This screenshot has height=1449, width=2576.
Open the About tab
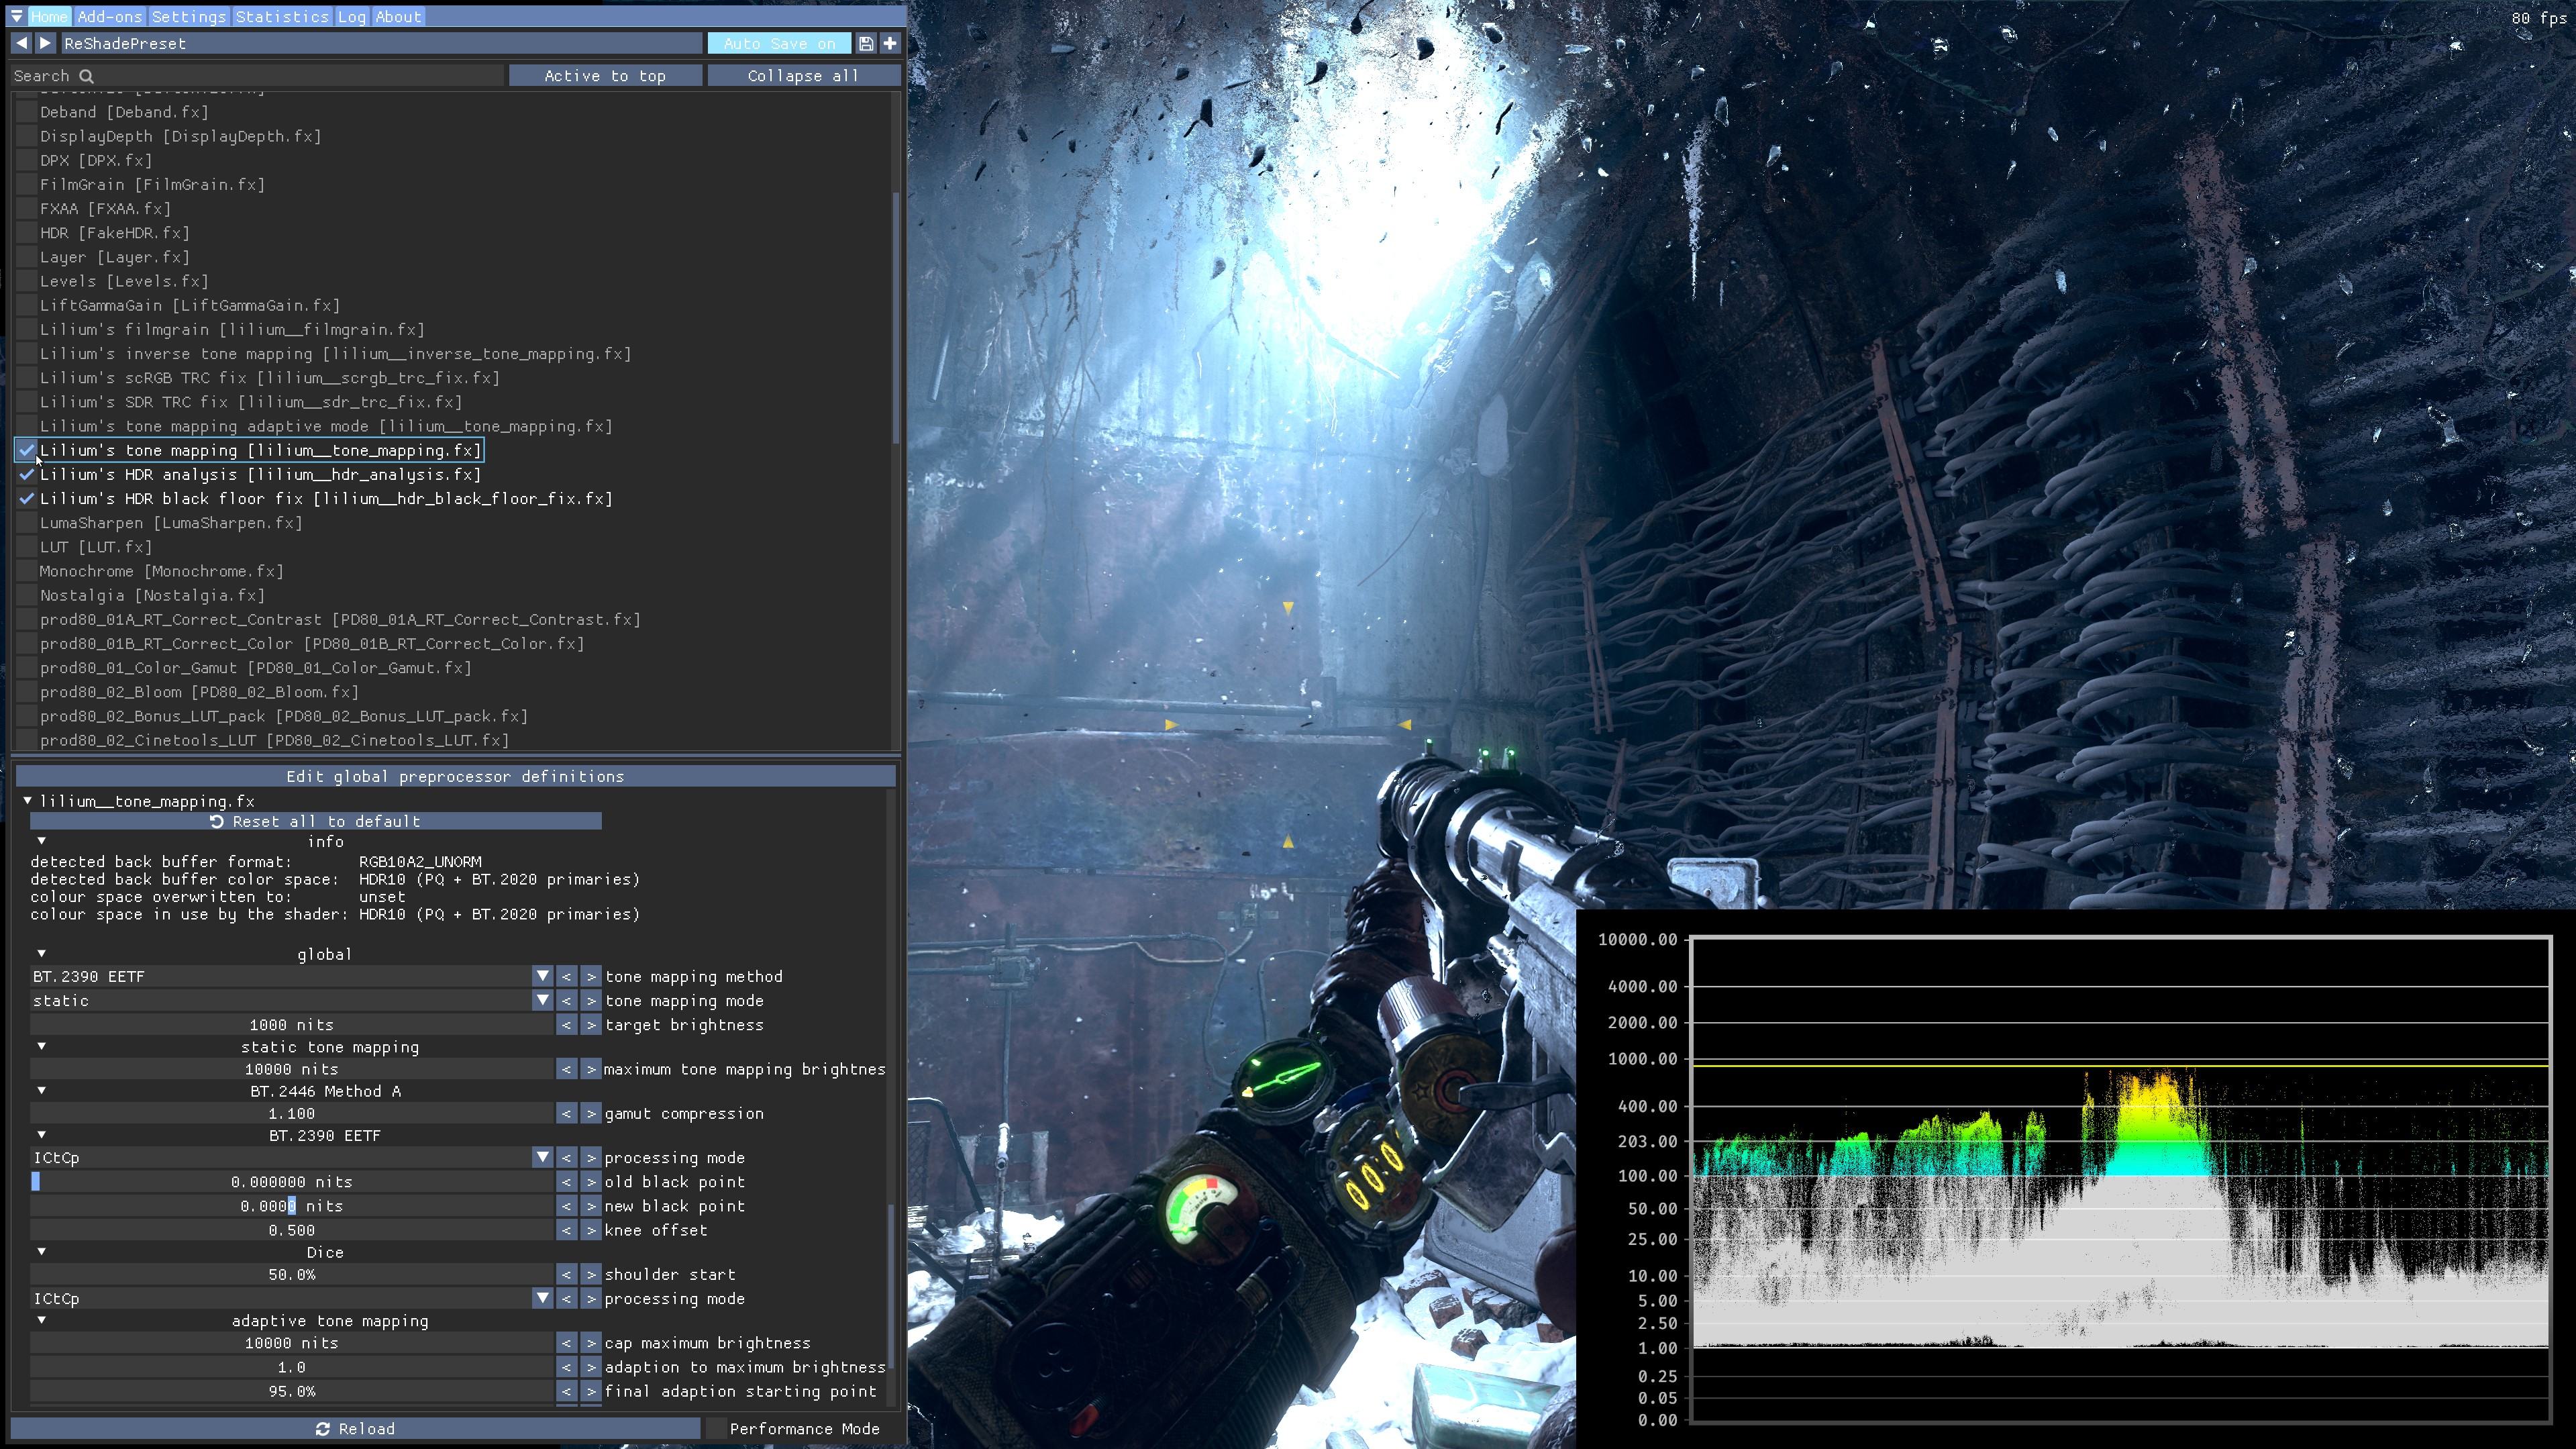tap(398, 16)
